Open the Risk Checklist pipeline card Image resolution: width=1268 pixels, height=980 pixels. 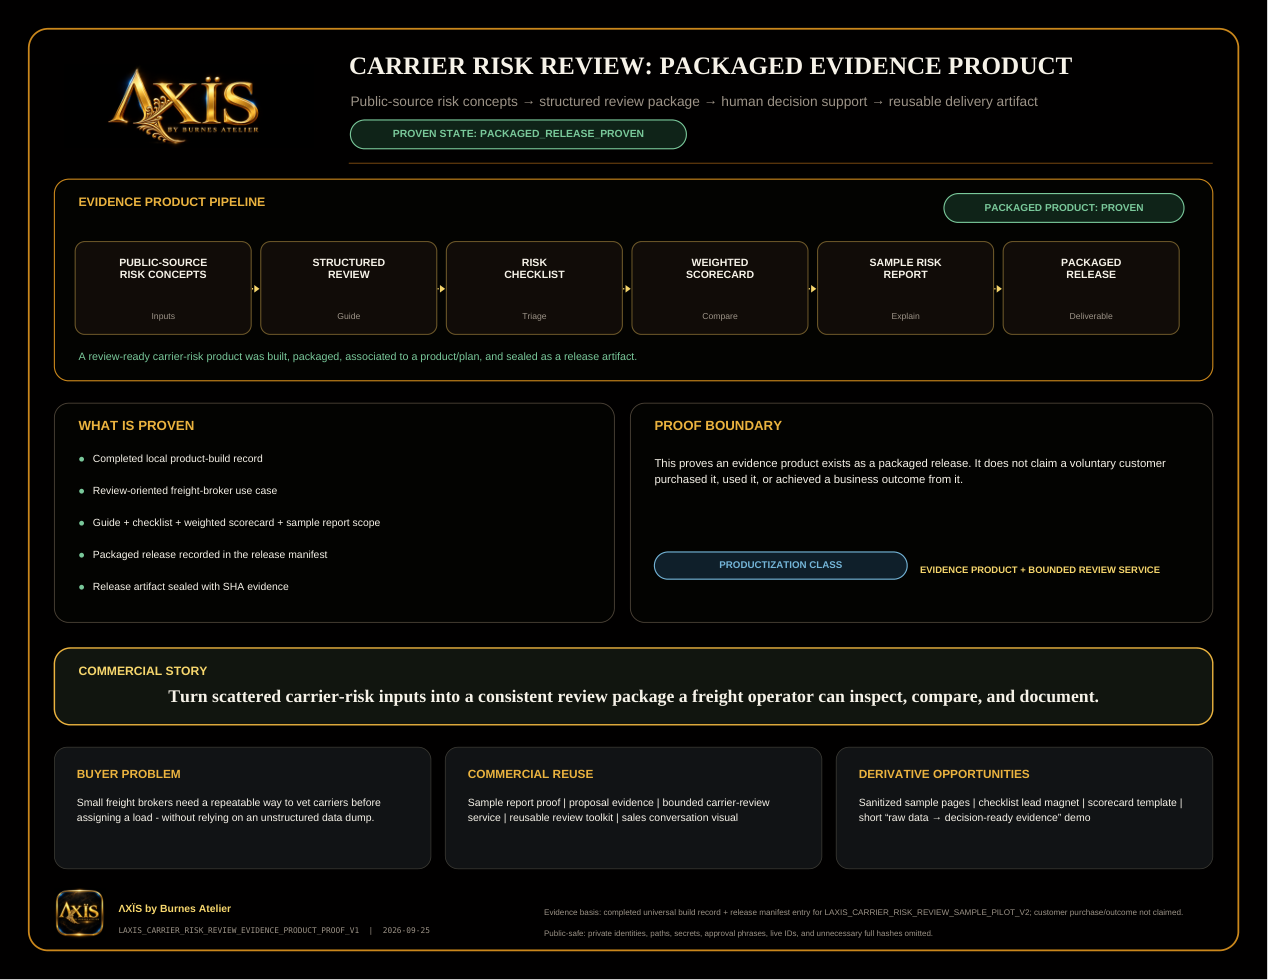tap(534, 288)
